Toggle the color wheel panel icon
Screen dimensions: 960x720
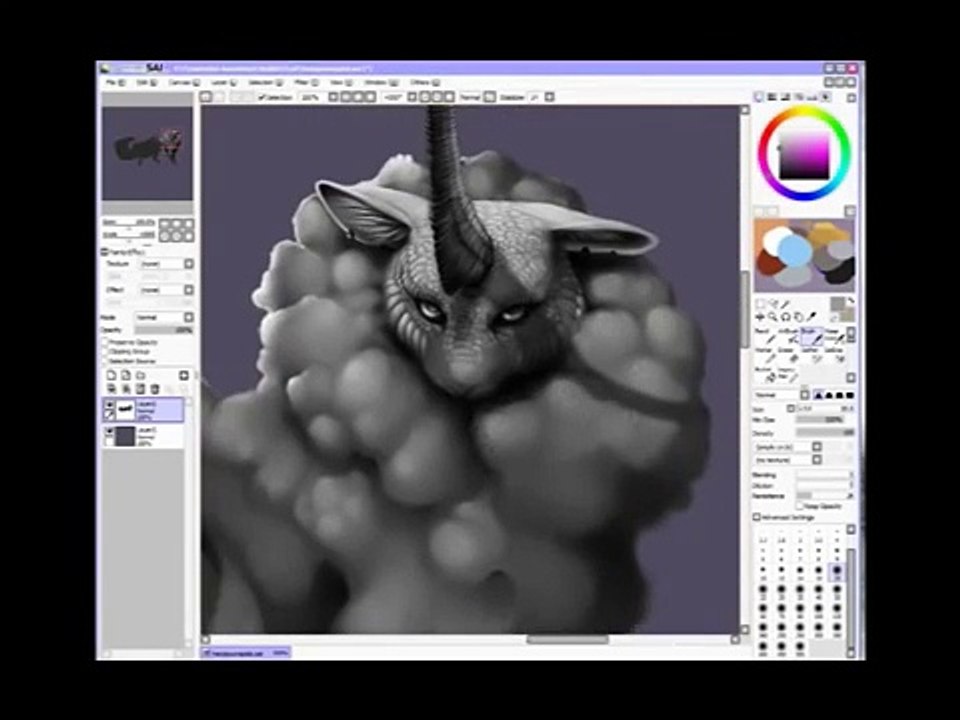pyautogui.click(x=760, y=97)
